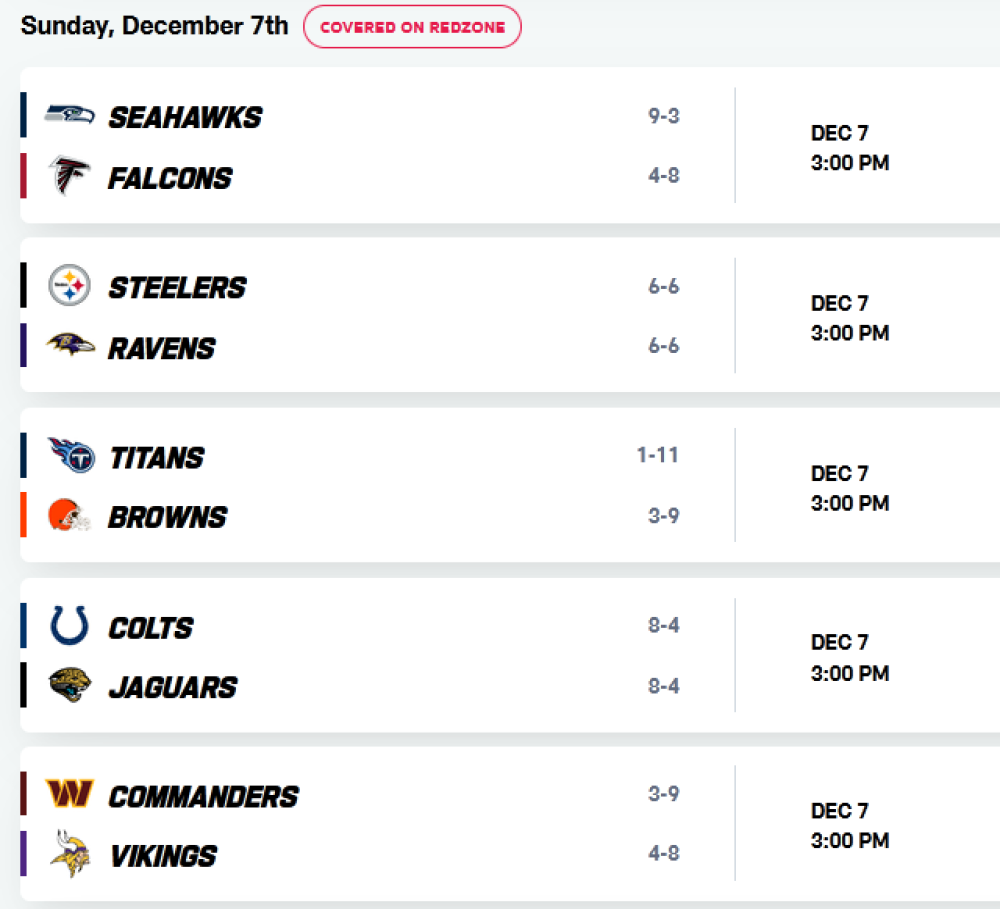Click the Colts horseshoe logo
The width and height of the screenshot is (1000, 909).
pyautogui.click(x=70, y=625)
